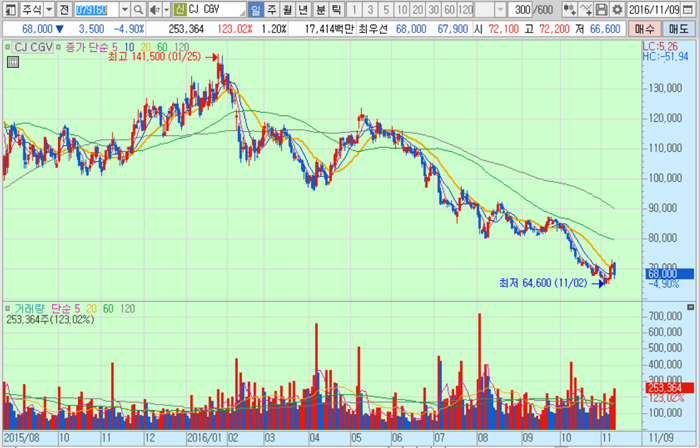Select the tick (틱) chart tab
Image resolution: width=700 pixels, height=448 pixels.
tap(339, 9)
